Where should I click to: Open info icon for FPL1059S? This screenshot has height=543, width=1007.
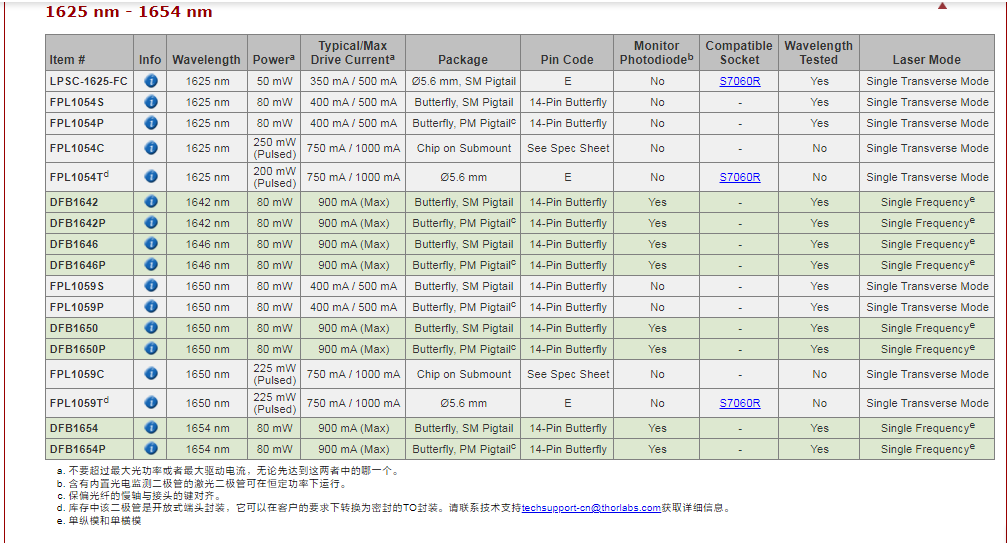point(150,286)
